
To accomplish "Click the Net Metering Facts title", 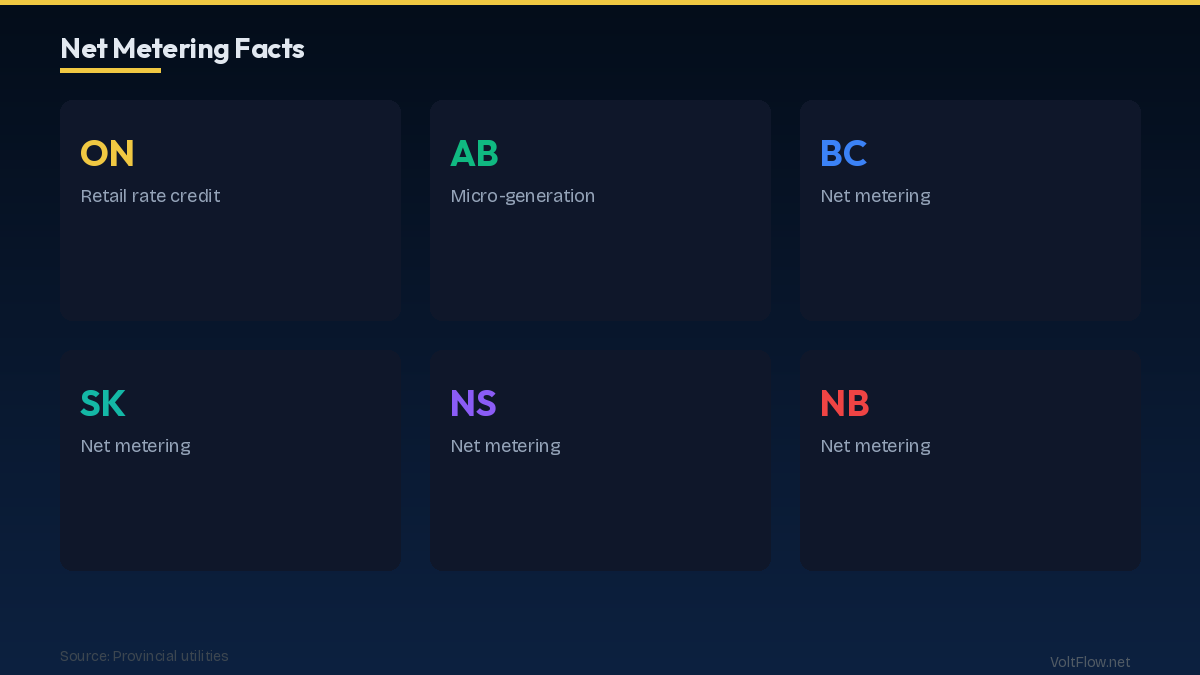I will [x=182, y=48].
